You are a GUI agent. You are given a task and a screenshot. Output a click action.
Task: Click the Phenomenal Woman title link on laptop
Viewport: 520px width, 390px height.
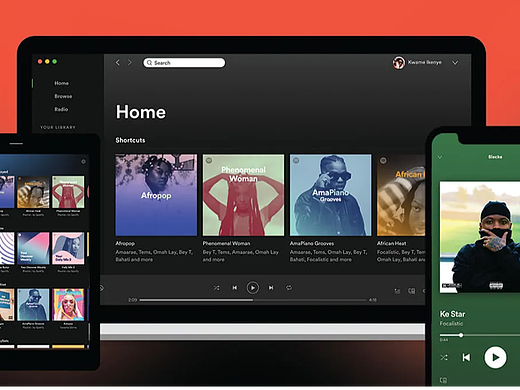tap(226, 243)
